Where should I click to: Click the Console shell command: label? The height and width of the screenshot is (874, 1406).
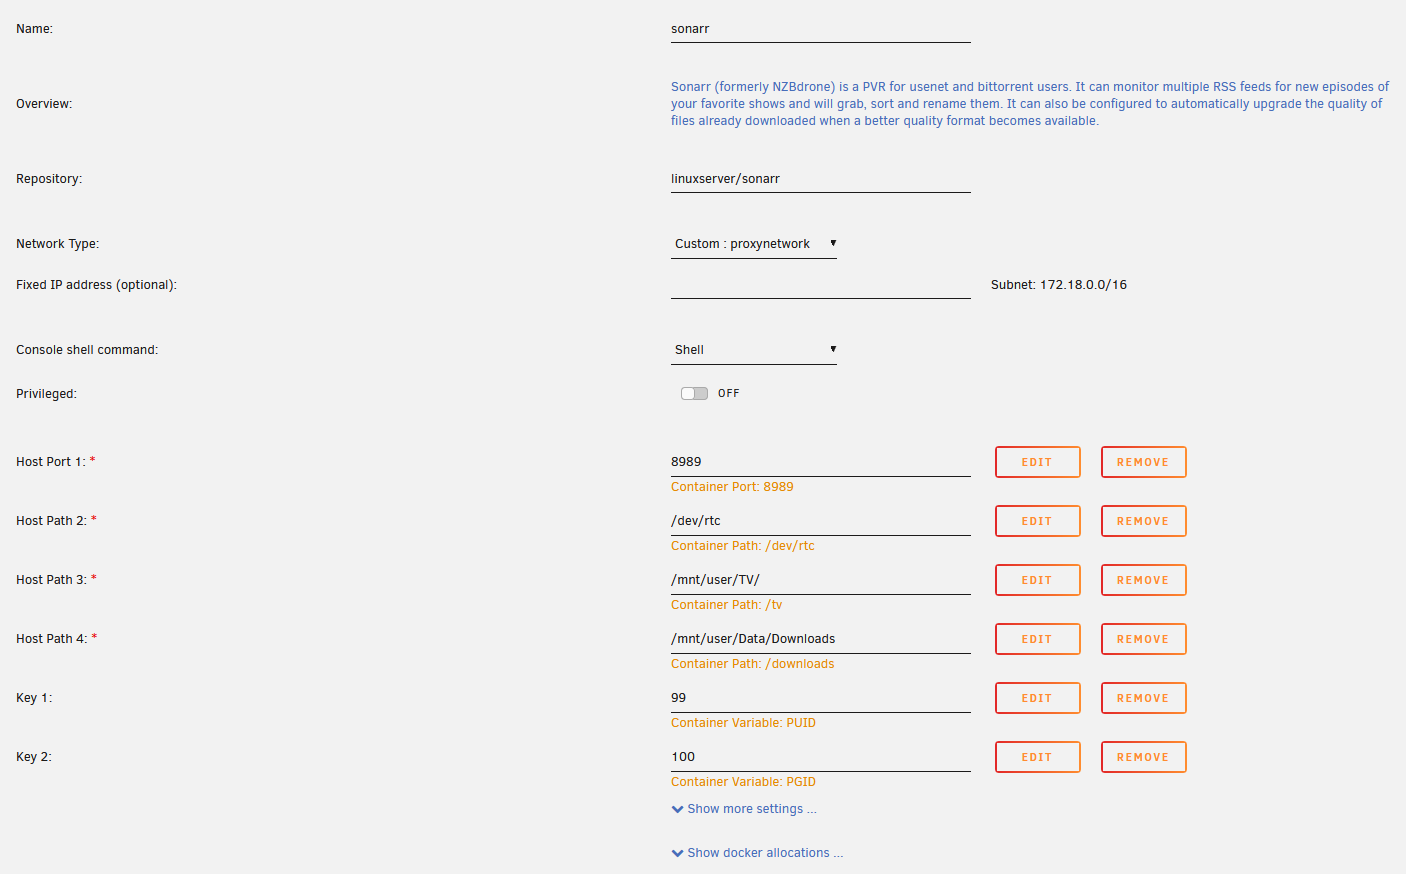coord(87,350)
